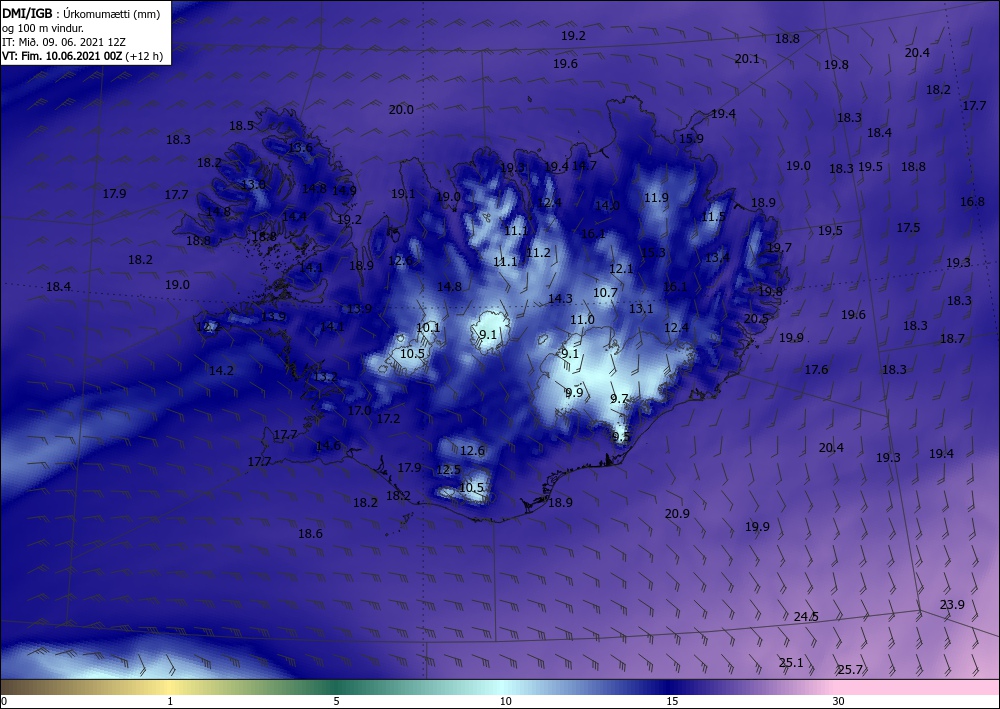Click the map value 10.1

tap(428, 328)
